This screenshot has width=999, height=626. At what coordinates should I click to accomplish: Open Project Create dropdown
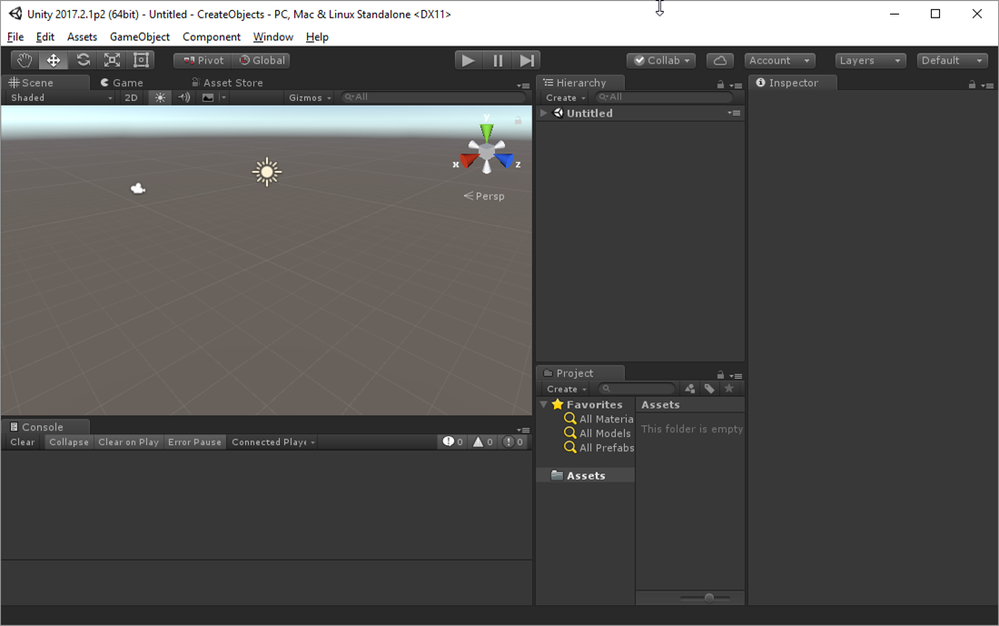pyautogui.click(x=566, y=389)
